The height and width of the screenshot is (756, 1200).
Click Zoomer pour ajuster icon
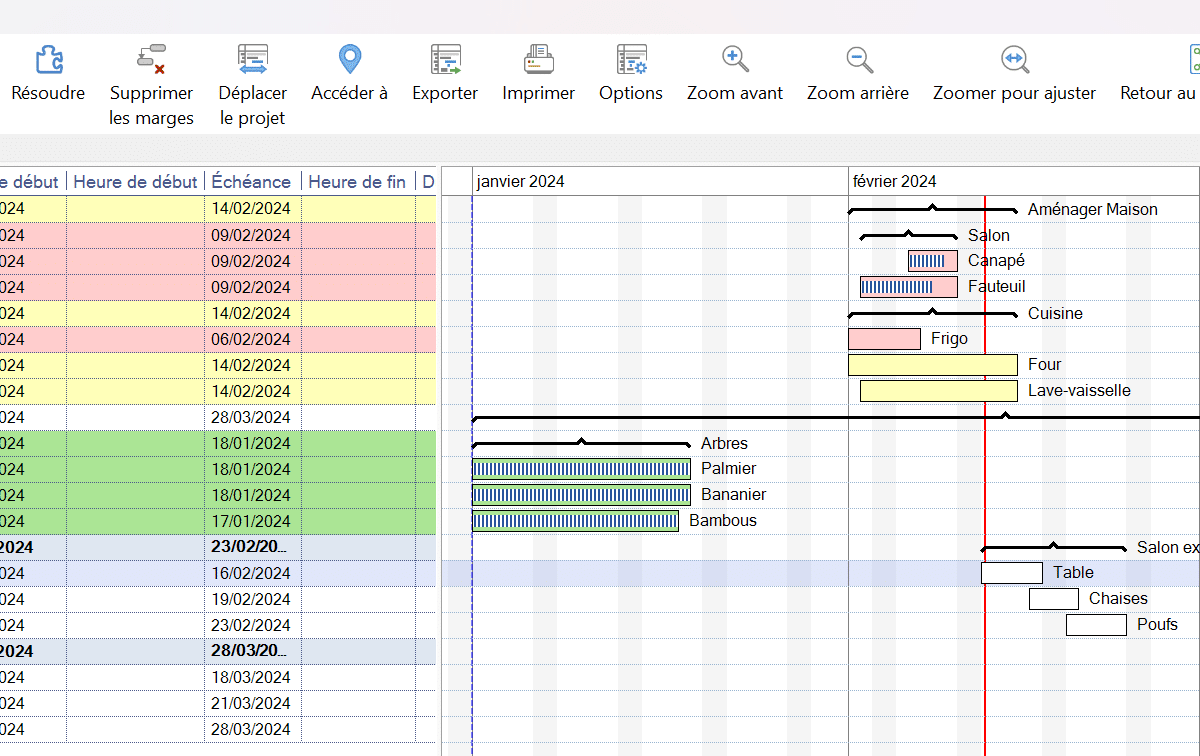1014,60
